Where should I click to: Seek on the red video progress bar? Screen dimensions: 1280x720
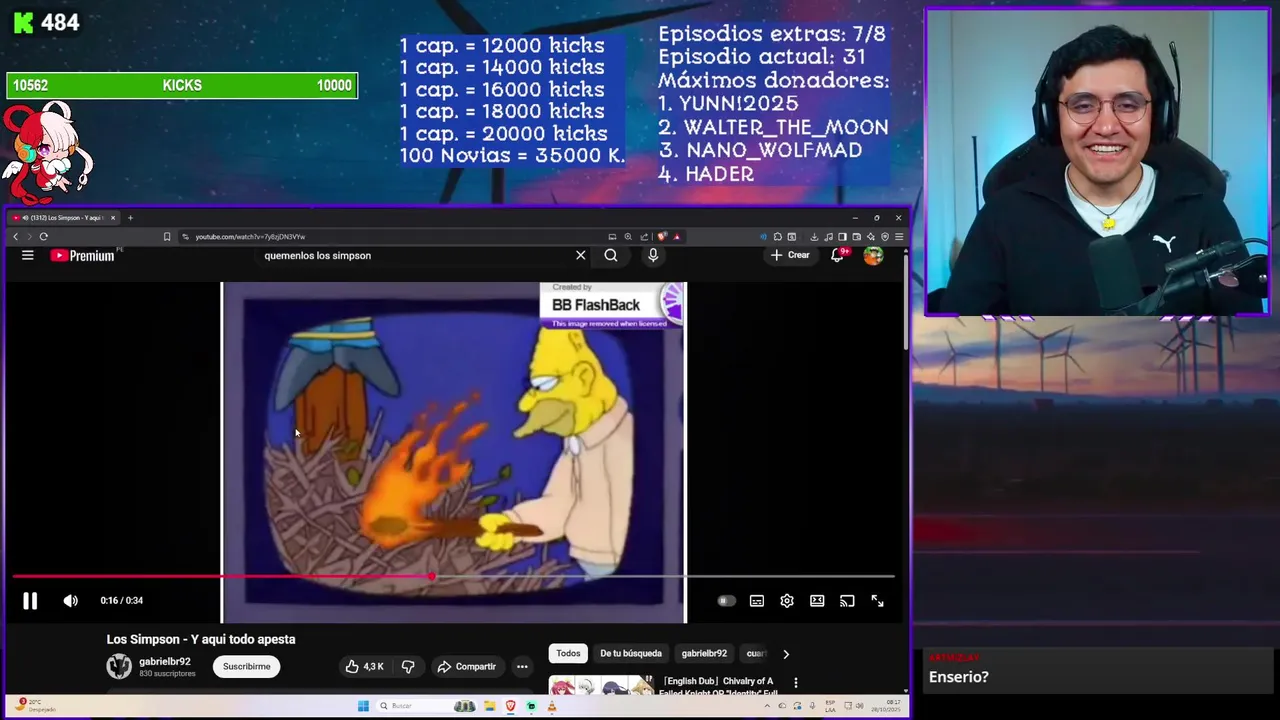click(x=453, y=577)
